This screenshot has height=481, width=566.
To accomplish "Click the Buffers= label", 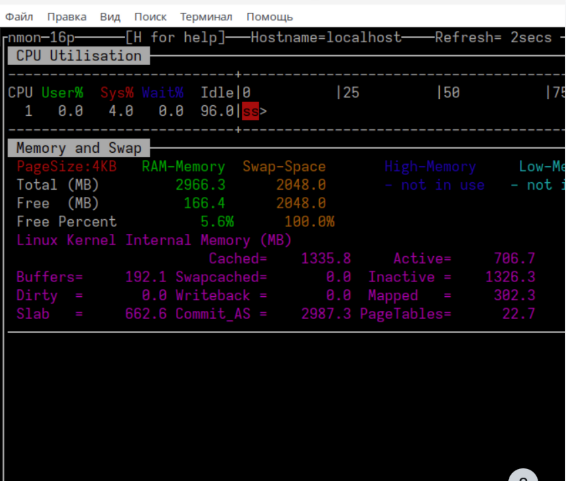I will 50,277.
